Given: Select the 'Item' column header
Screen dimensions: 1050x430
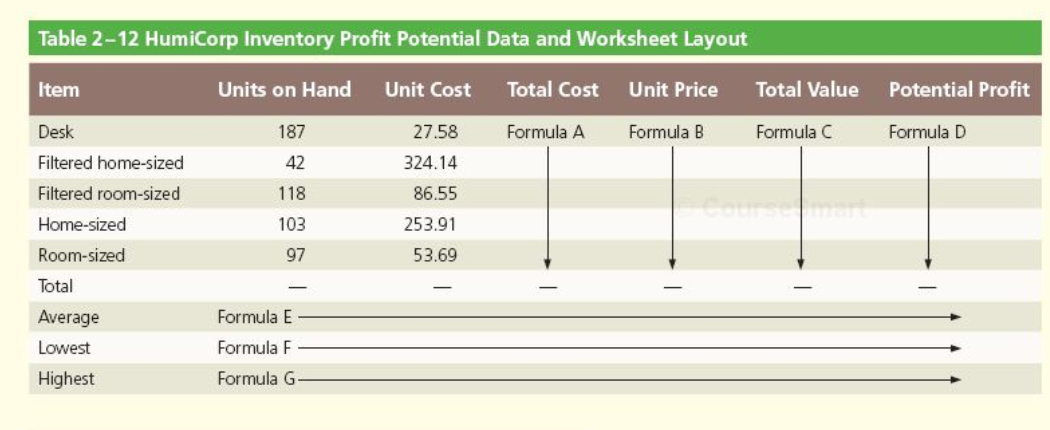Looking at the screenshot, I should coord(58,90).
